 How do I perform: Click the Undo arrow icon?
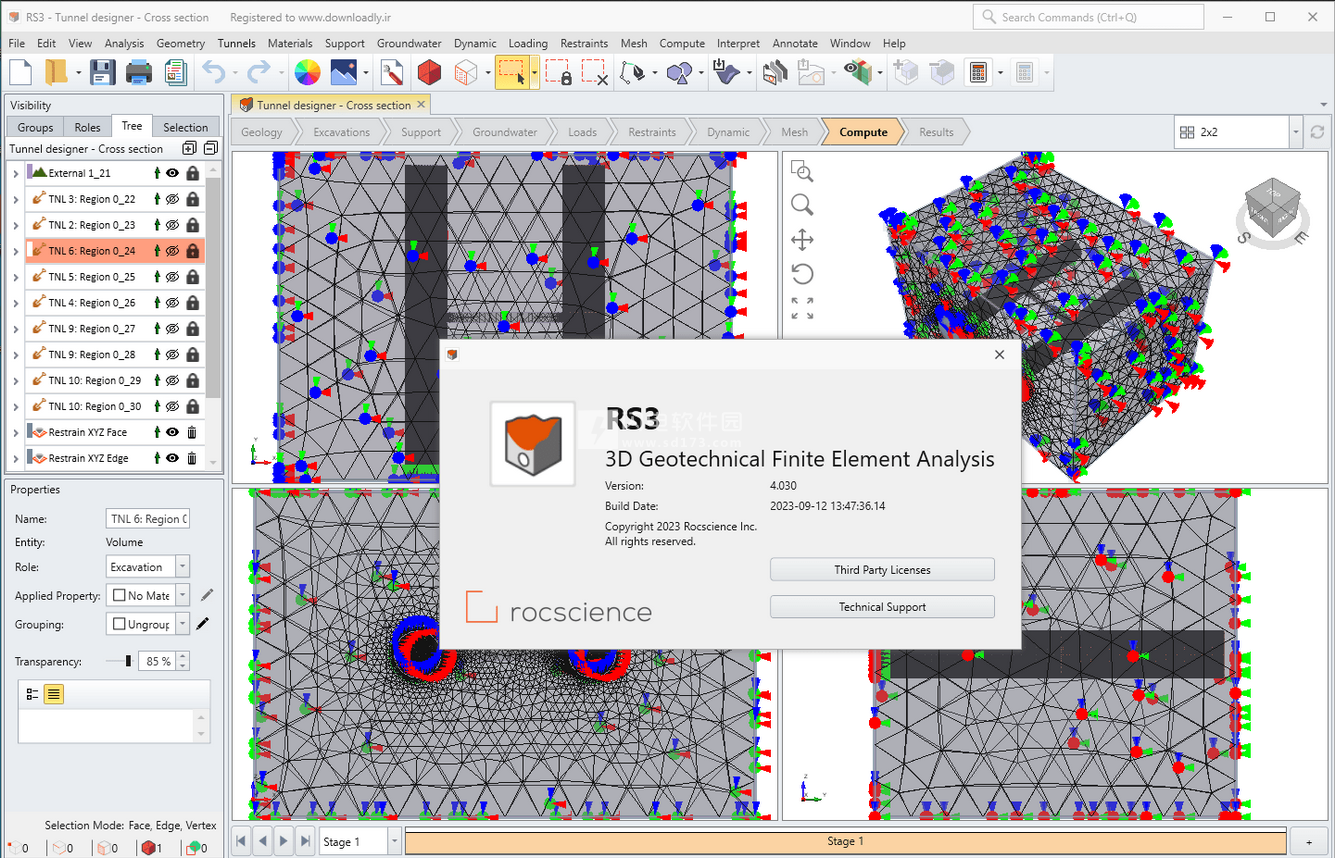coord(213,72)
